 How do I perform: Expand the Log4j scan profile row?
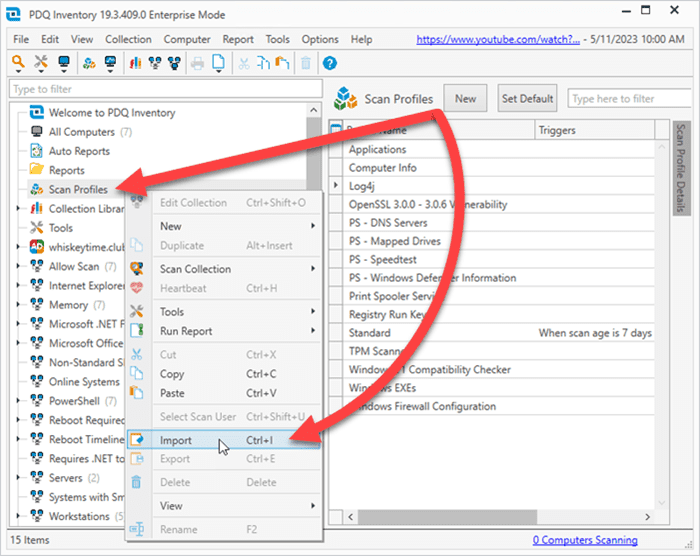tap(336, 185)
